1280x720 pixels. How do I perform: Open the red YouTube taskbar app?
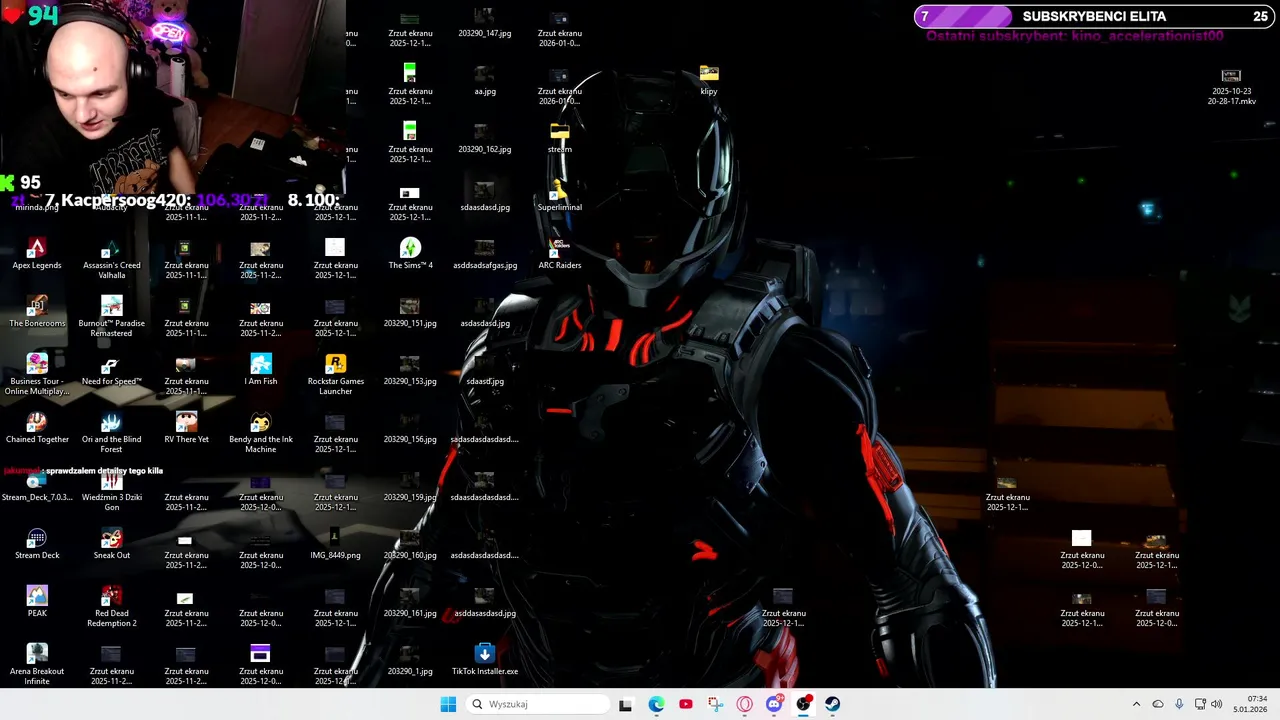(685, 704)
